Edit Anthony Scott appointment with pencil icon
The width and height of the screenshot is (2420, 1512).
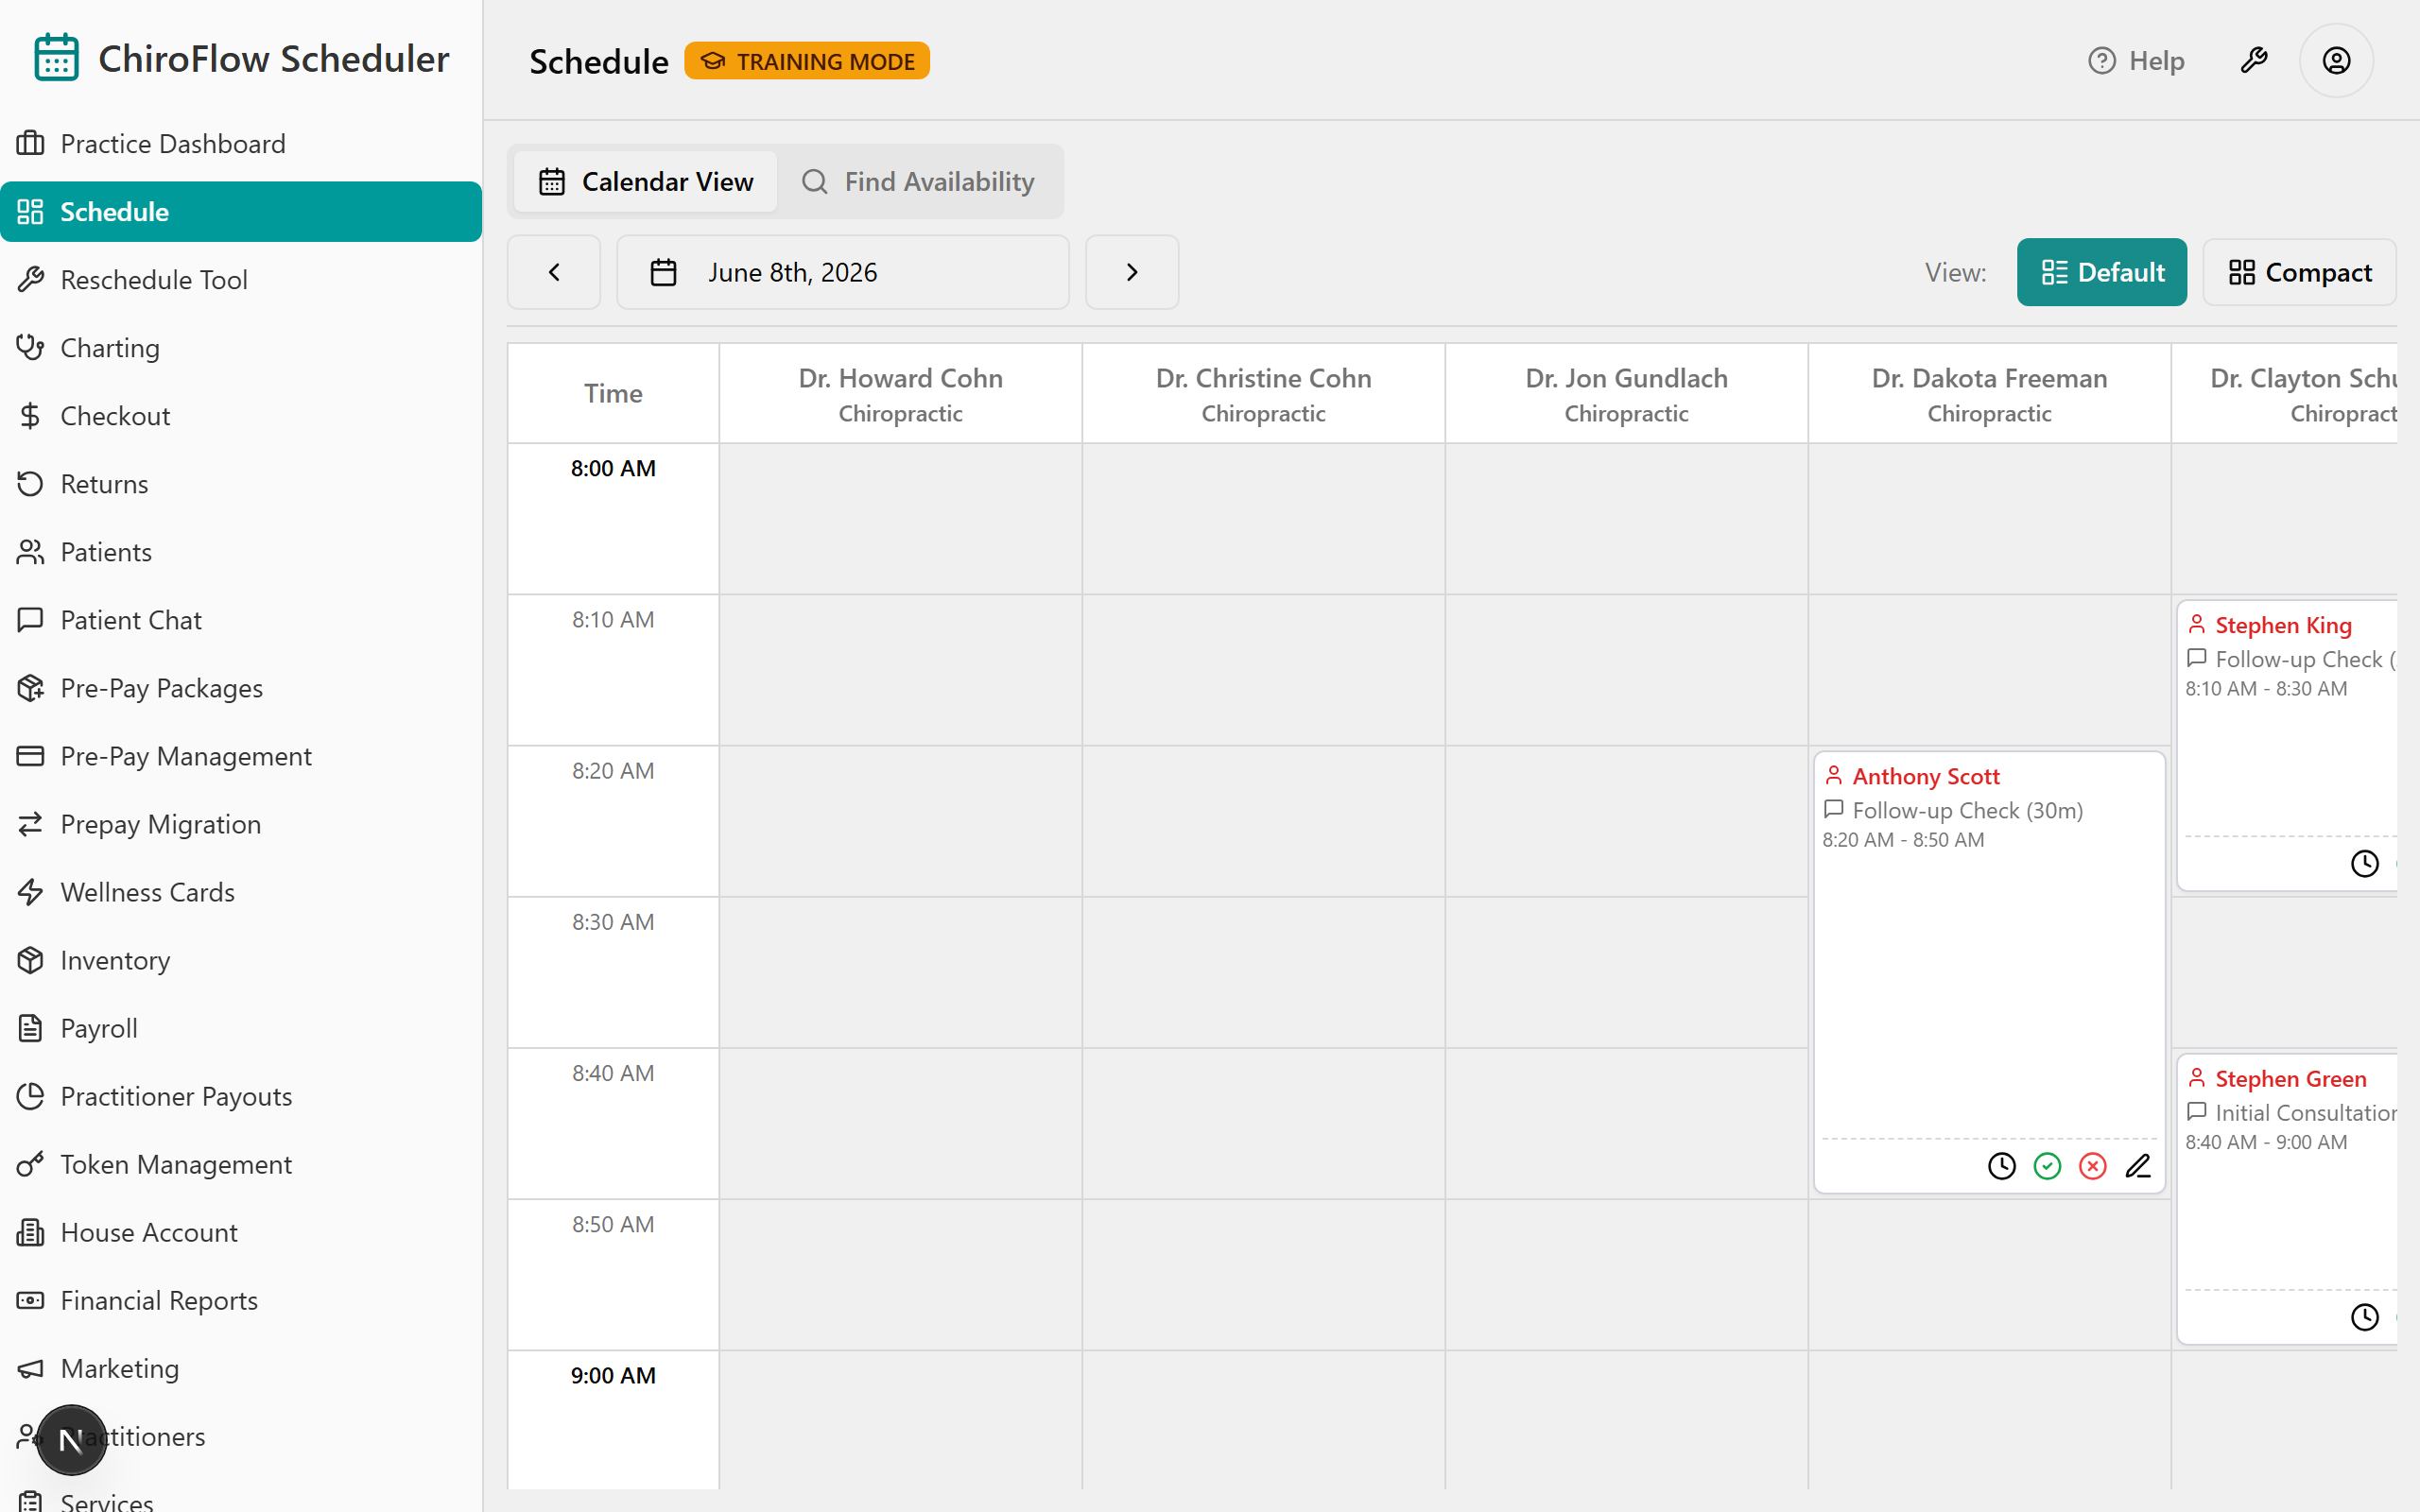click(x=2138, y=1166)
